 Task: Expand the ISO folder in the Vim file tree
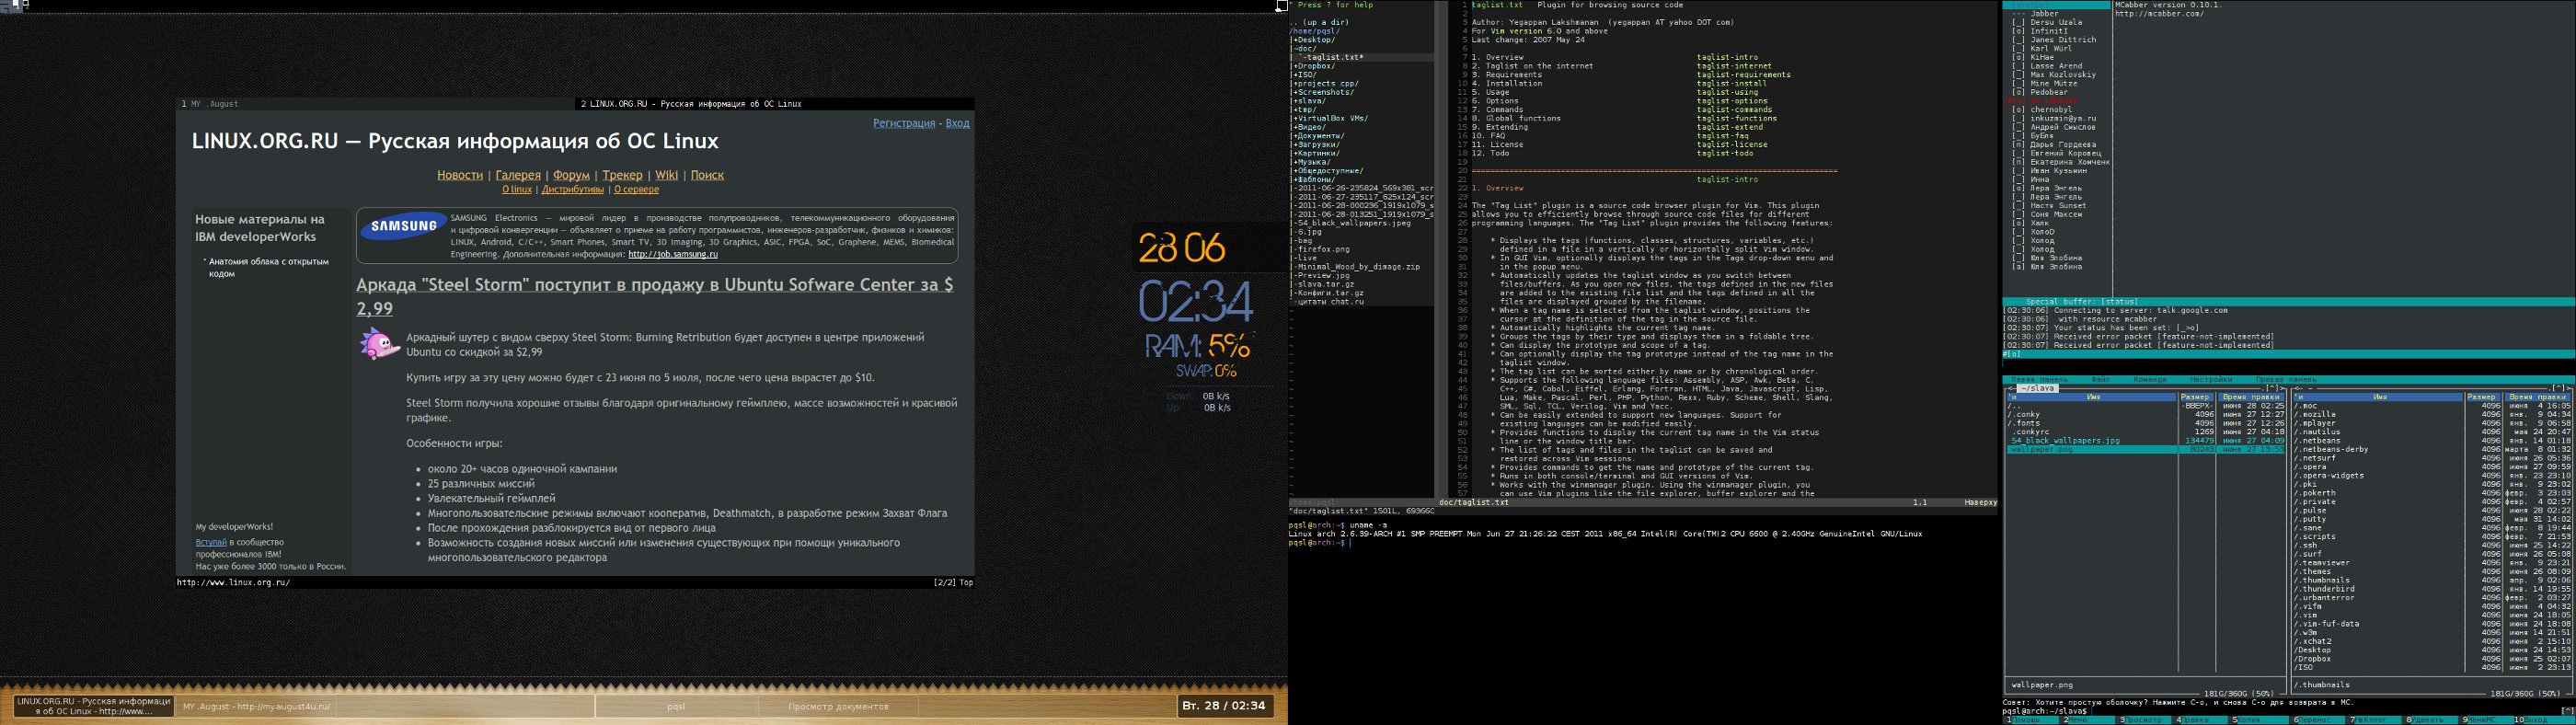[1305, 75]
